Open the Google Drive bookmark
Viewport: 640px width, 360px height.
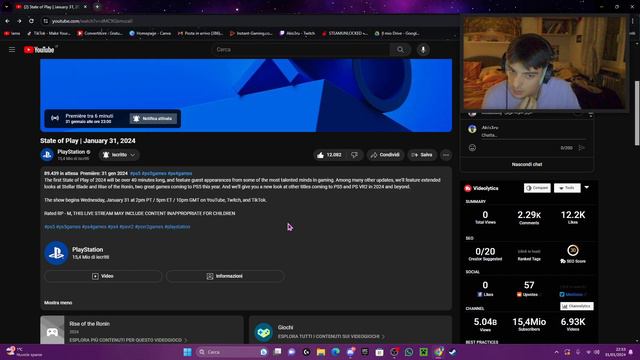click(397, 33)
